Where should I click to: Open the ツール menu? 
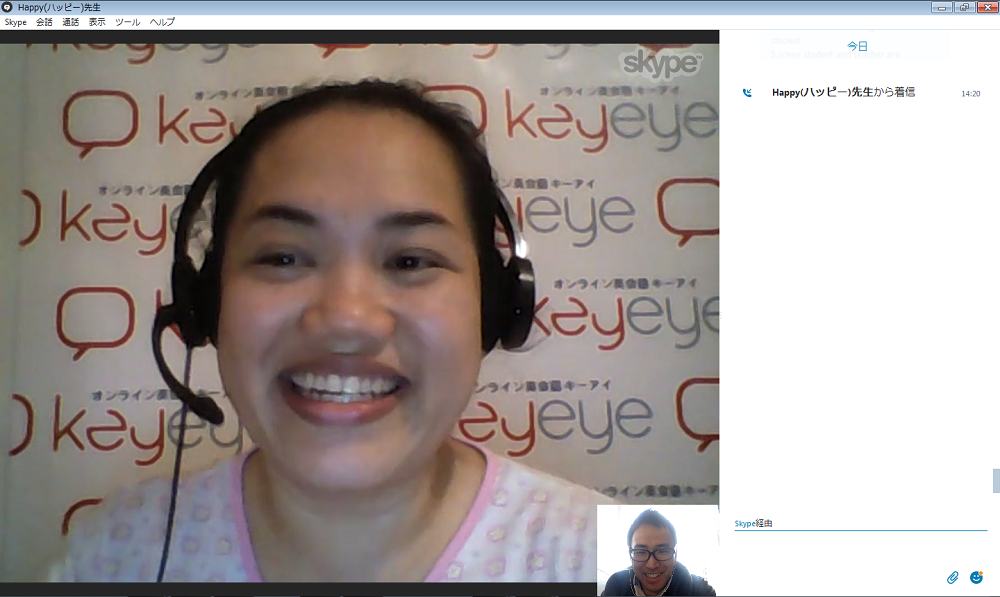click(x=128, y=22)
